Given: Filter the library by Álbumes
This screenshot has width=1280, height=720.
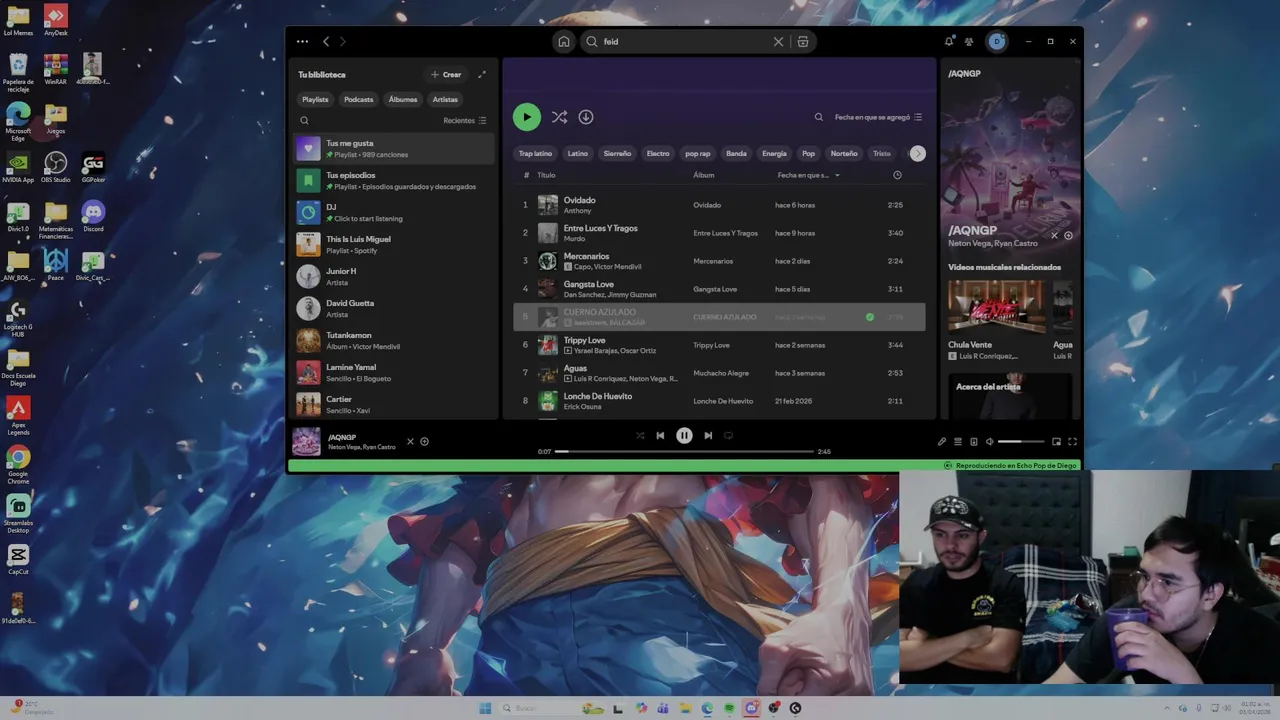Looking at the screenshot, I should (403, 100).
